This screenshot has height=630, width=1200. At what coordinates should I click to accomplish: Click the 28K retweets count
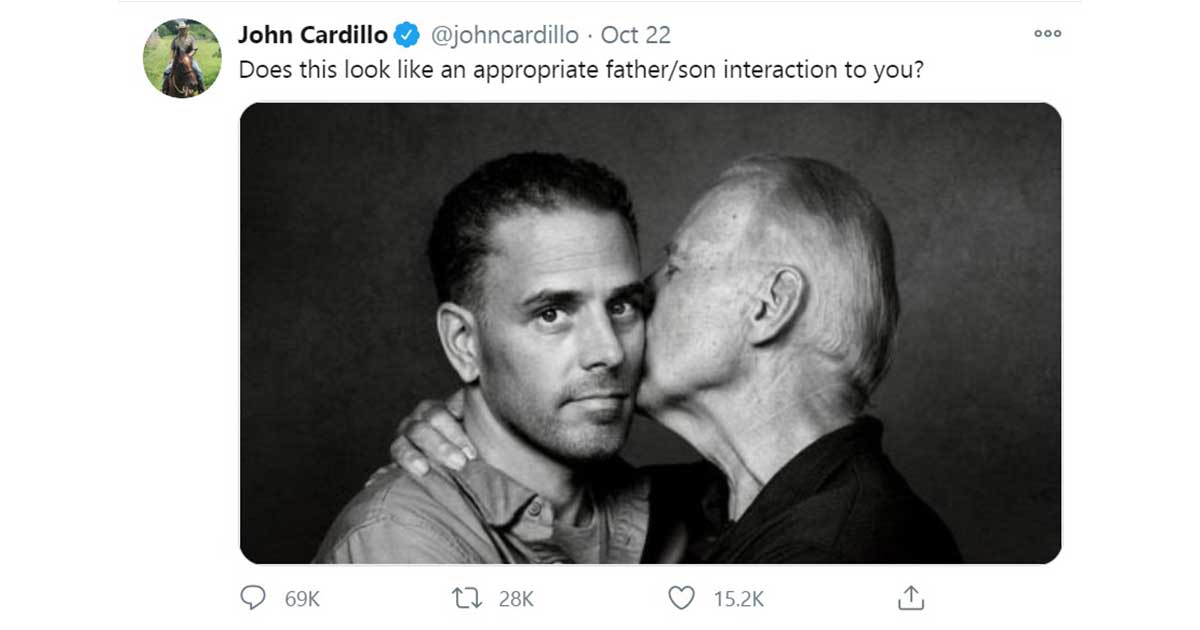click(516, 599)
